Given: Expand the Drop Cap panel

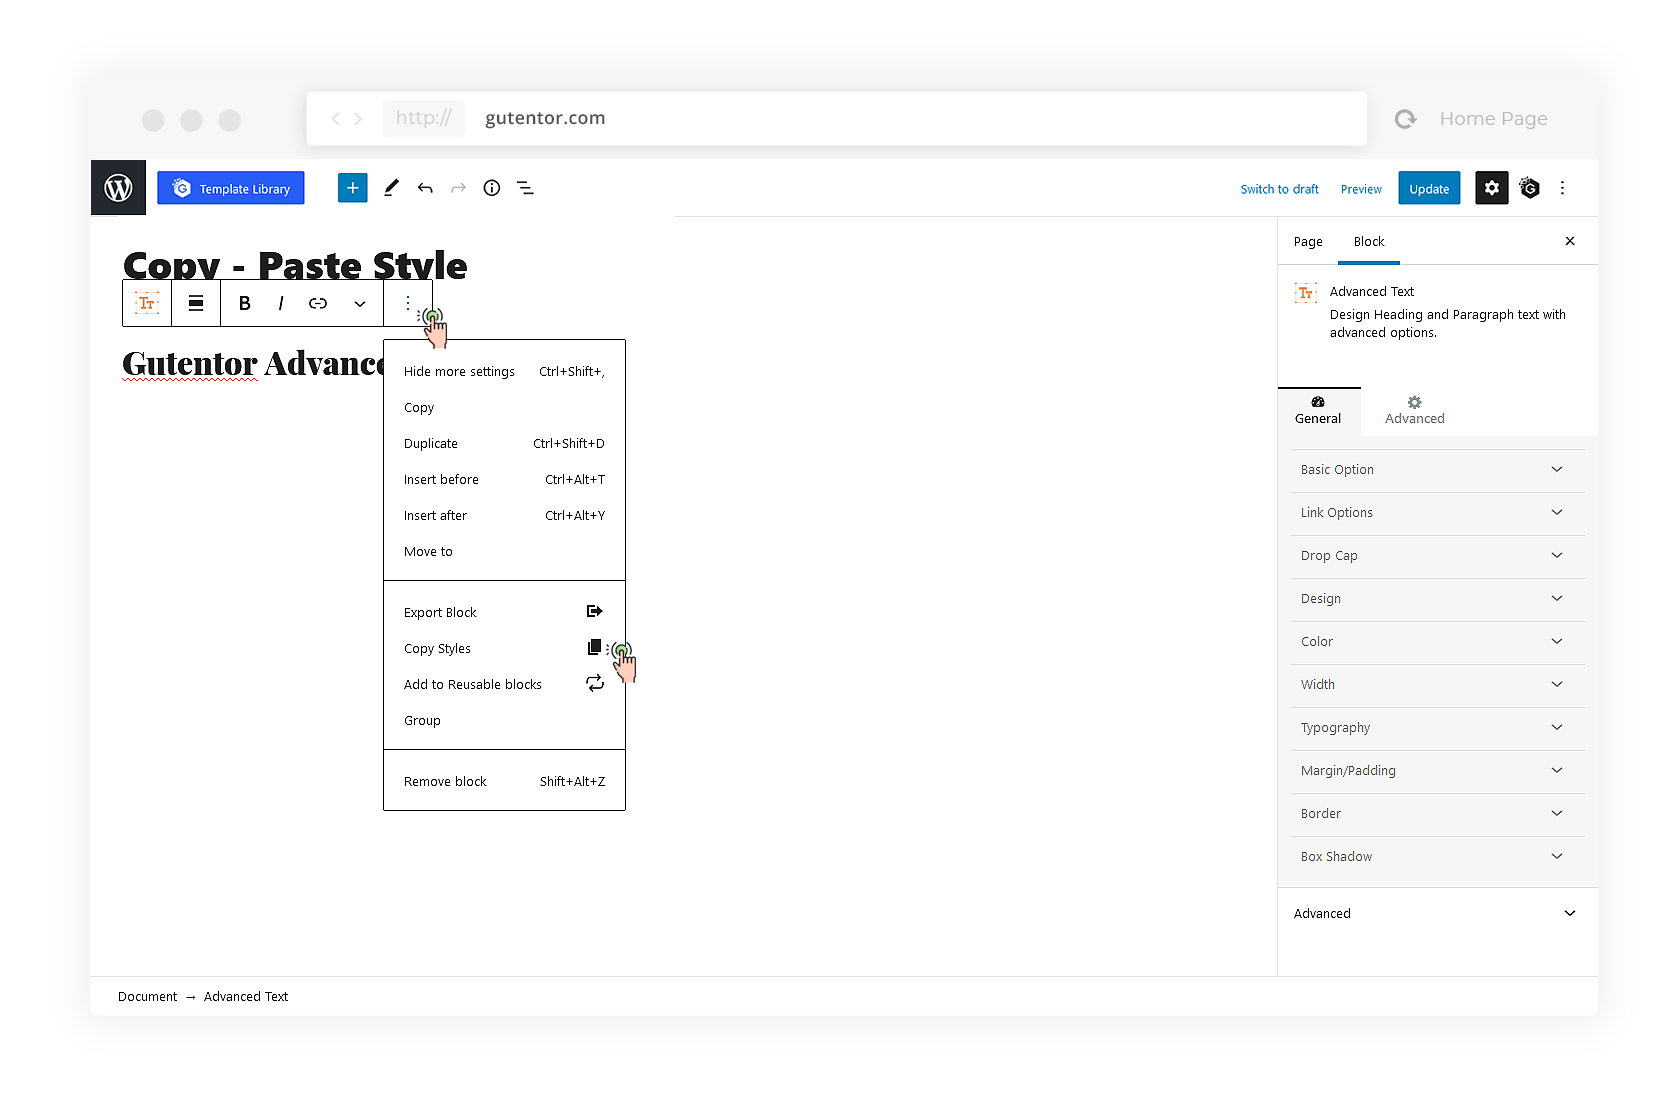Looking at the screenshot, I should (1437, 556).
